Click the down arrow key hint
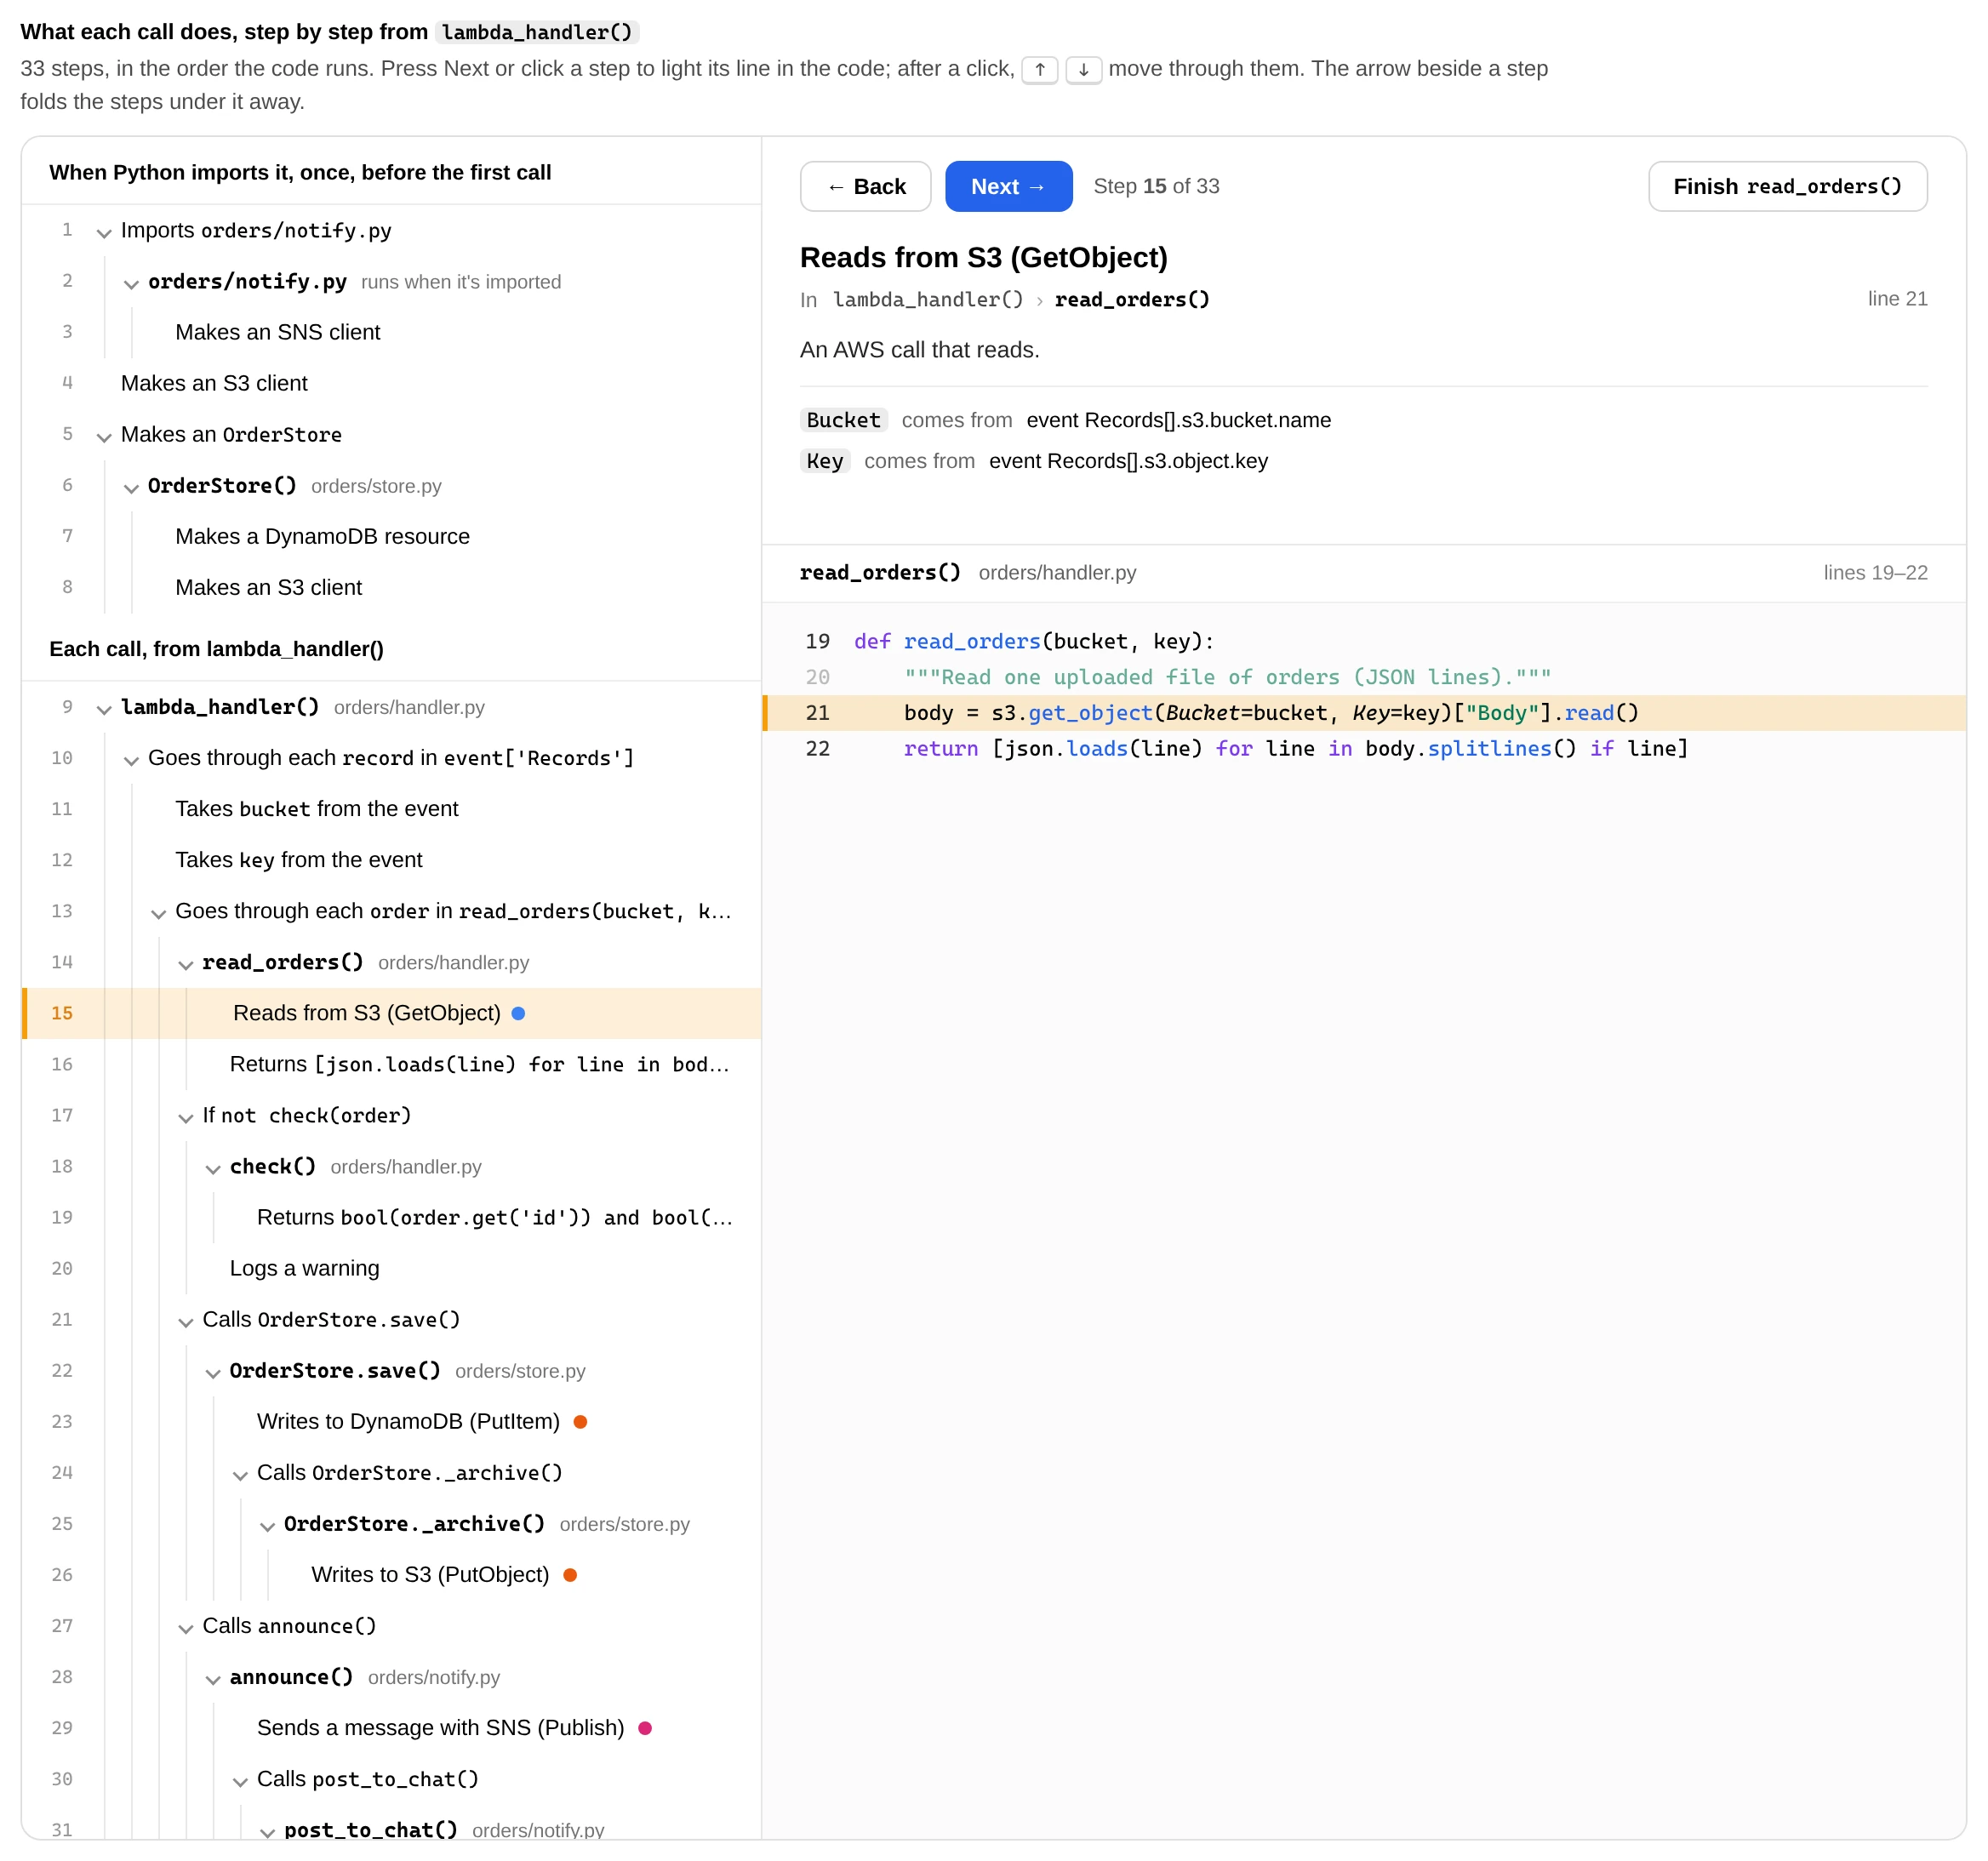Viewport: 1988px width, 1861px height. [1083, 70]
